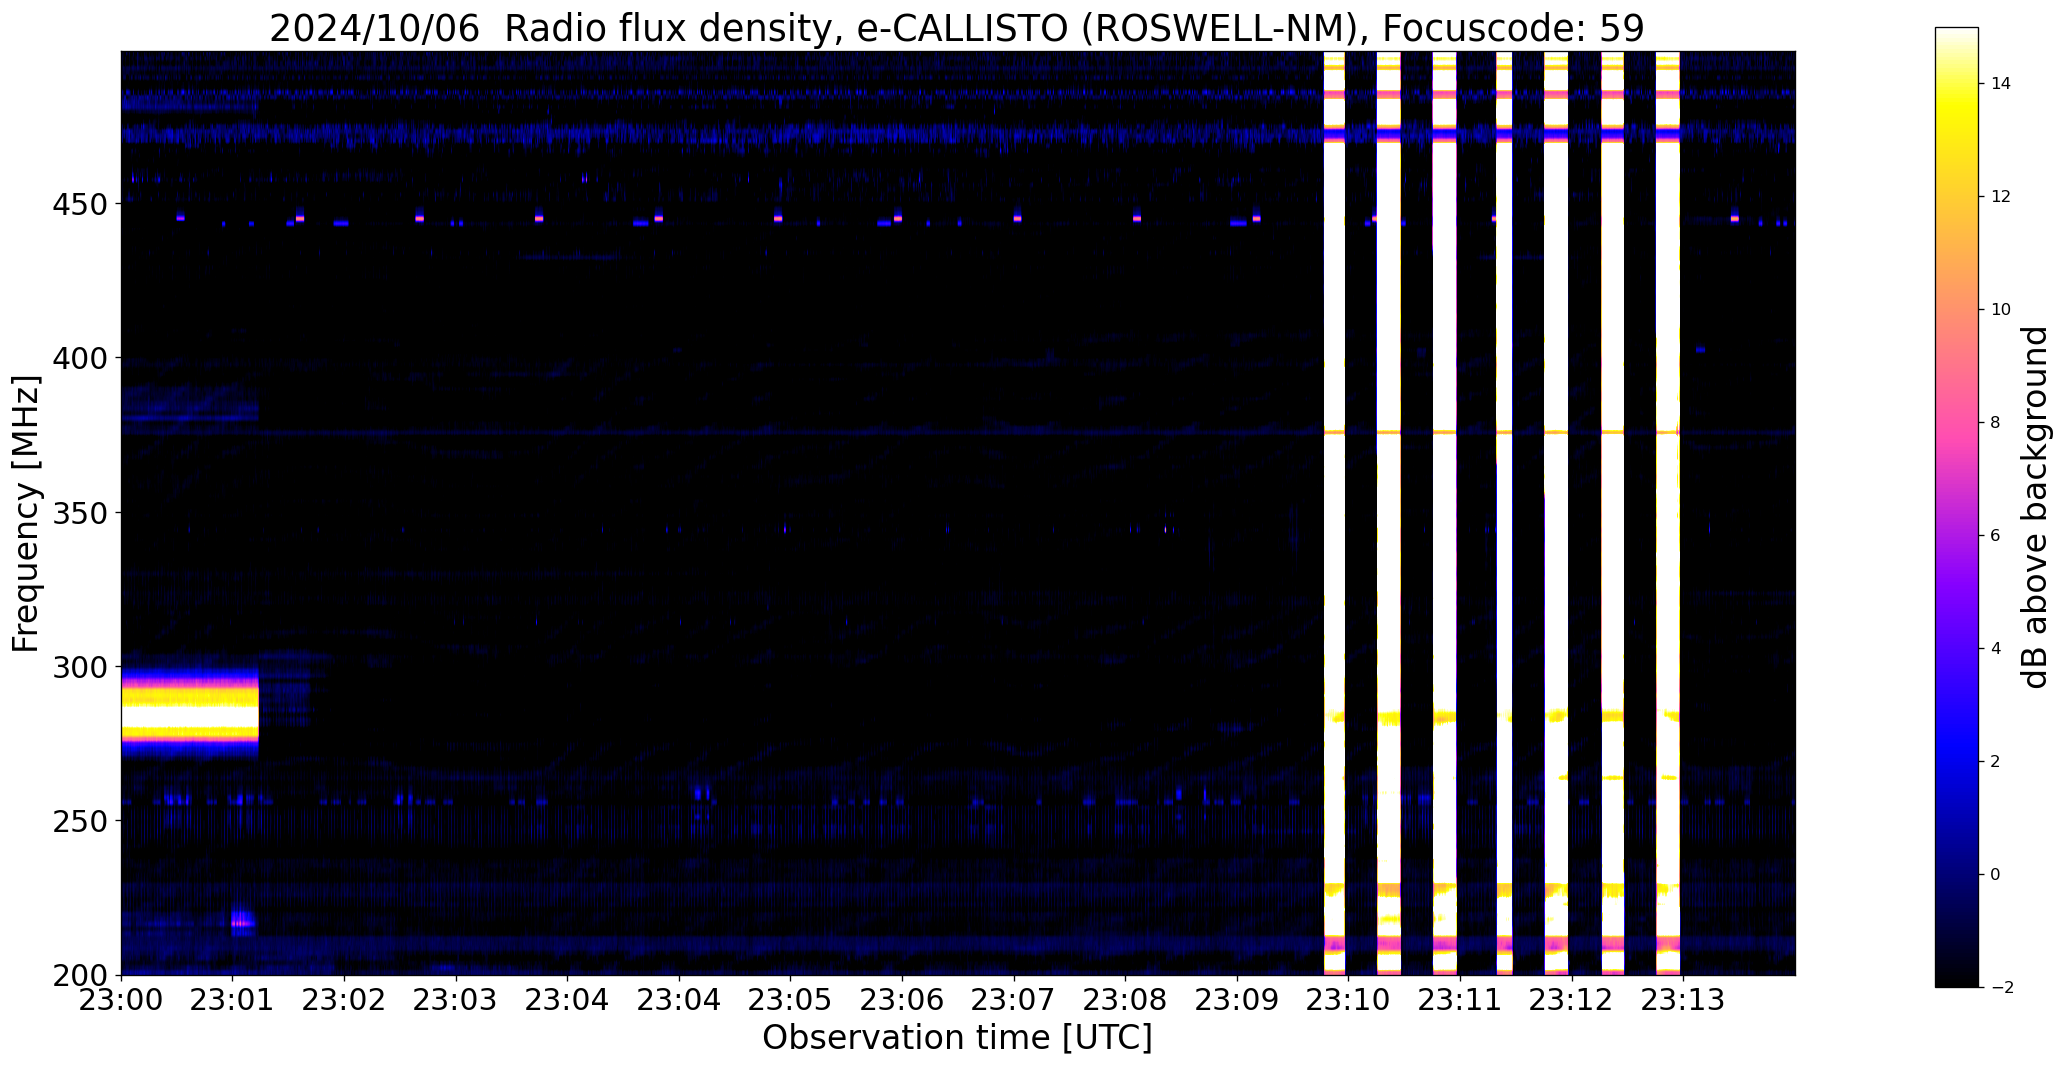Click the colorbar tick labeled 14
2066x1067 pixels.
click(2000, 84)
